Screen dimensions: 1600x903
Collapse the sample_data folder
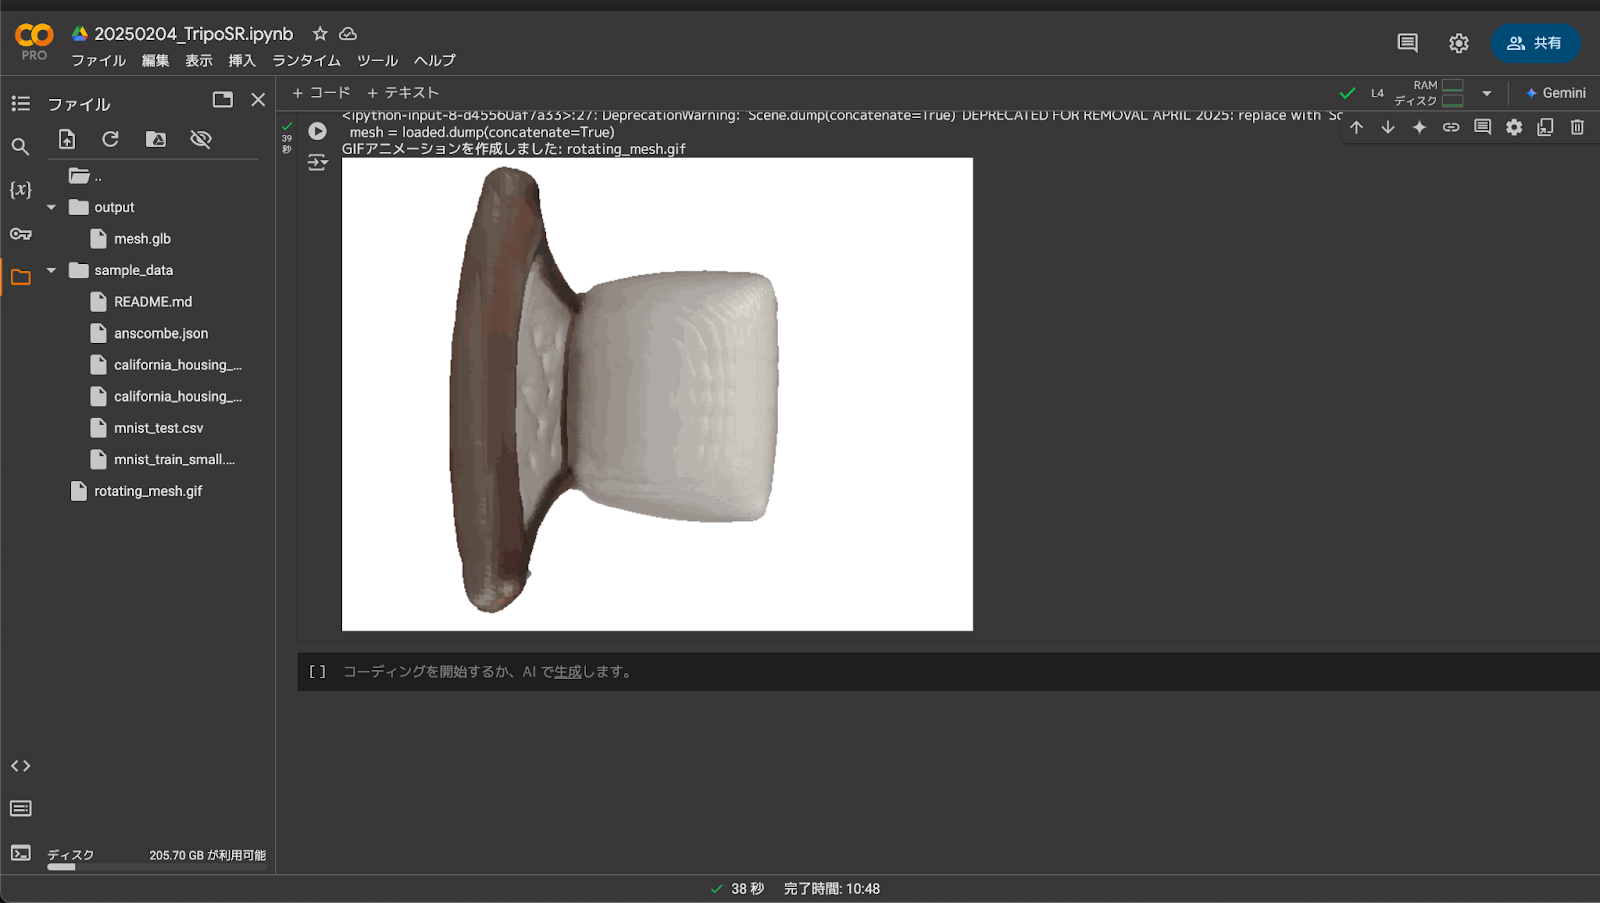(x=51, y=270)
